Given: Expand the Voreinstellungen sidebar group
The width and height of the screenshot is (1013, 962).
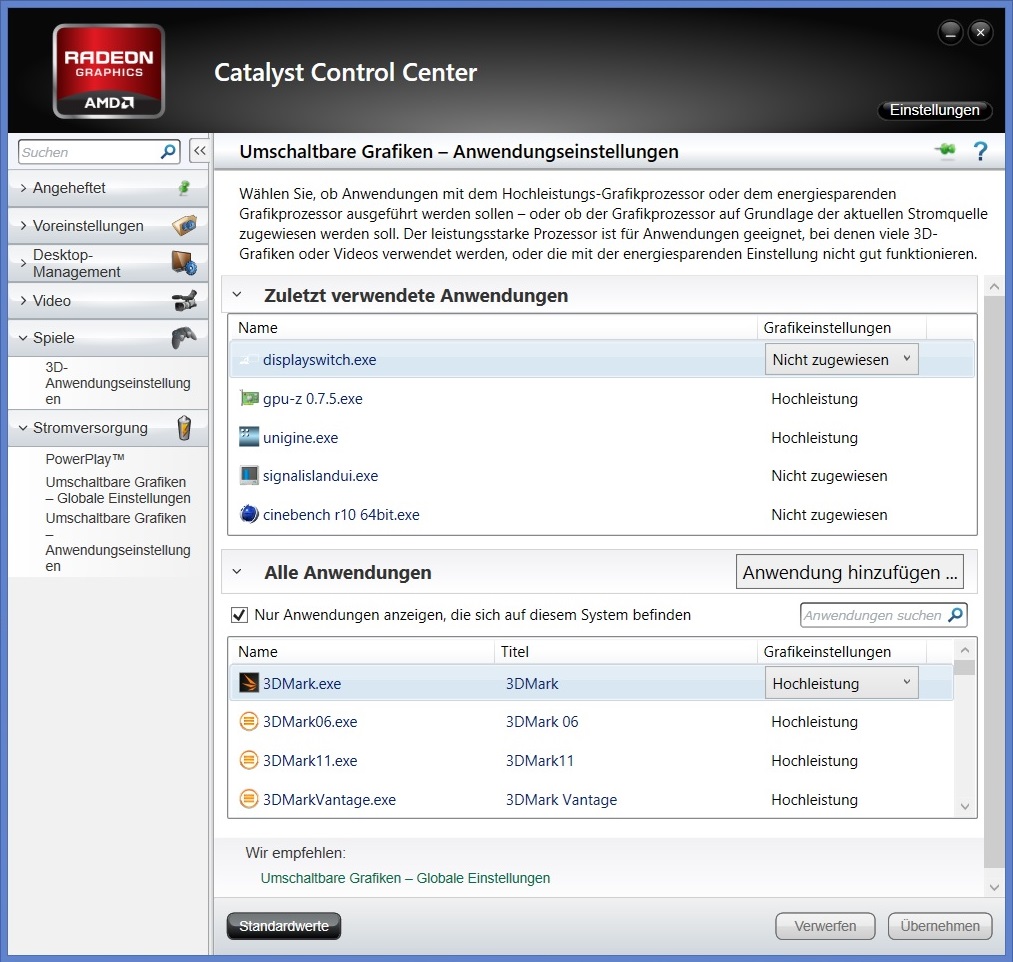Looking at the screenshot, I should pos(23,225).
